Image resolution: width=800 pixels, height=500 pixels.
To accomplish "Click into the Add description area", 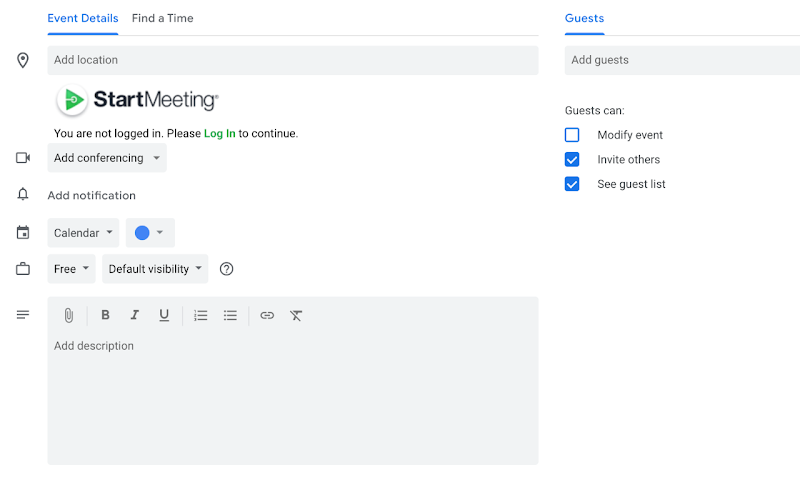I will click(x=293, y=398).
